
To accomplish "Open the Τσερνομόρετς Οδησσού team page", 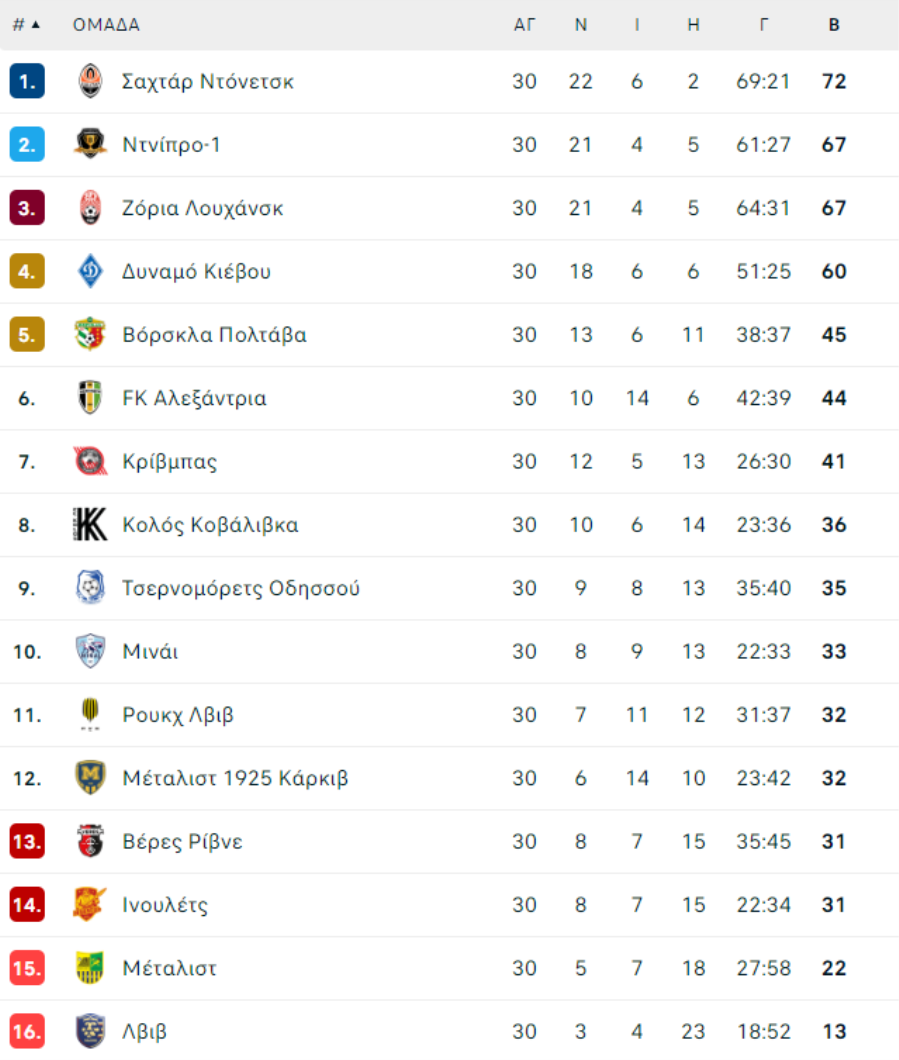I will (241, 588).
